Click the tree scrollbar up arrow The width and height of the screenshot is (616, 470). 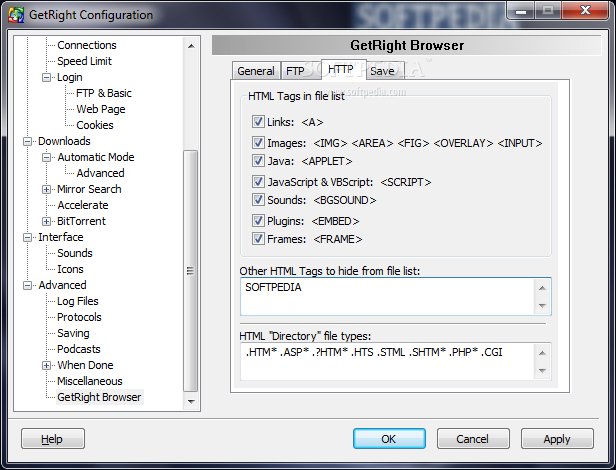click(191, 46)
